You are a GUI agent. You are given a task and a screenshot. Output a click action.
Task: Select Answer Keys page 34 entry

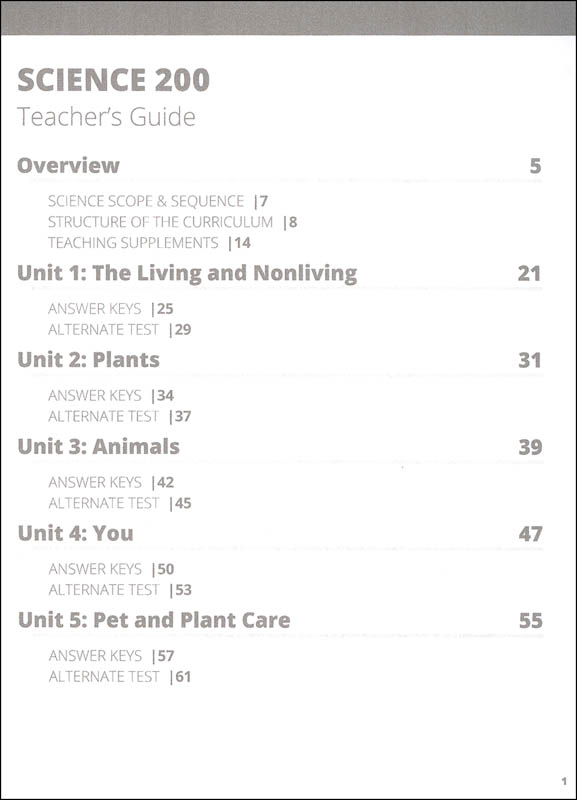point(111,395)
